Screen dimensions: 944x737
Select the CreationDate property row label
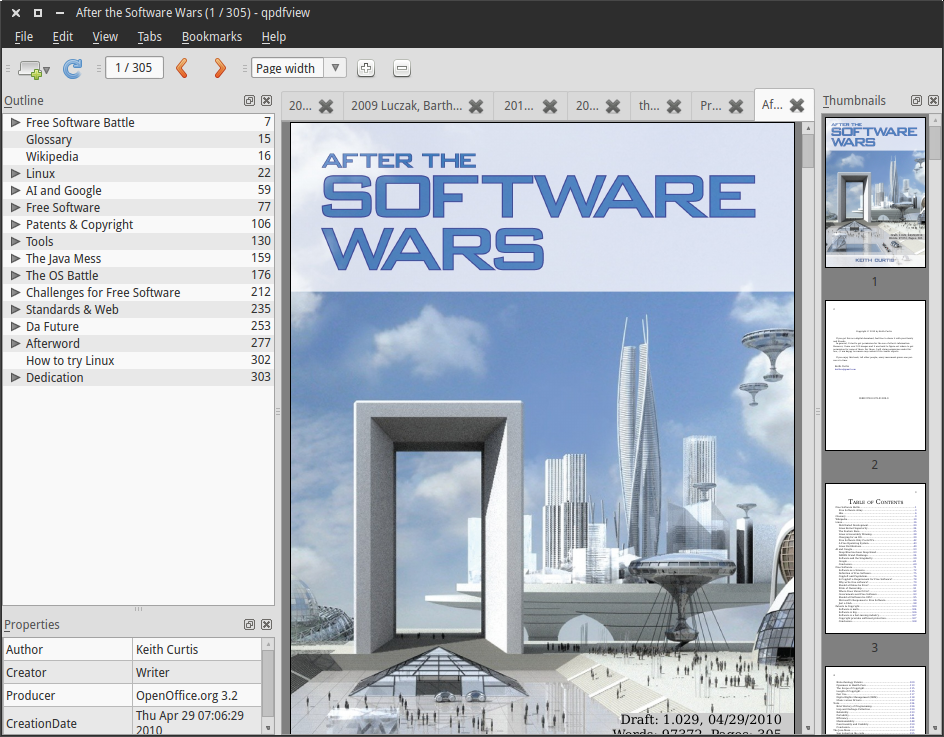pos(41,724)
